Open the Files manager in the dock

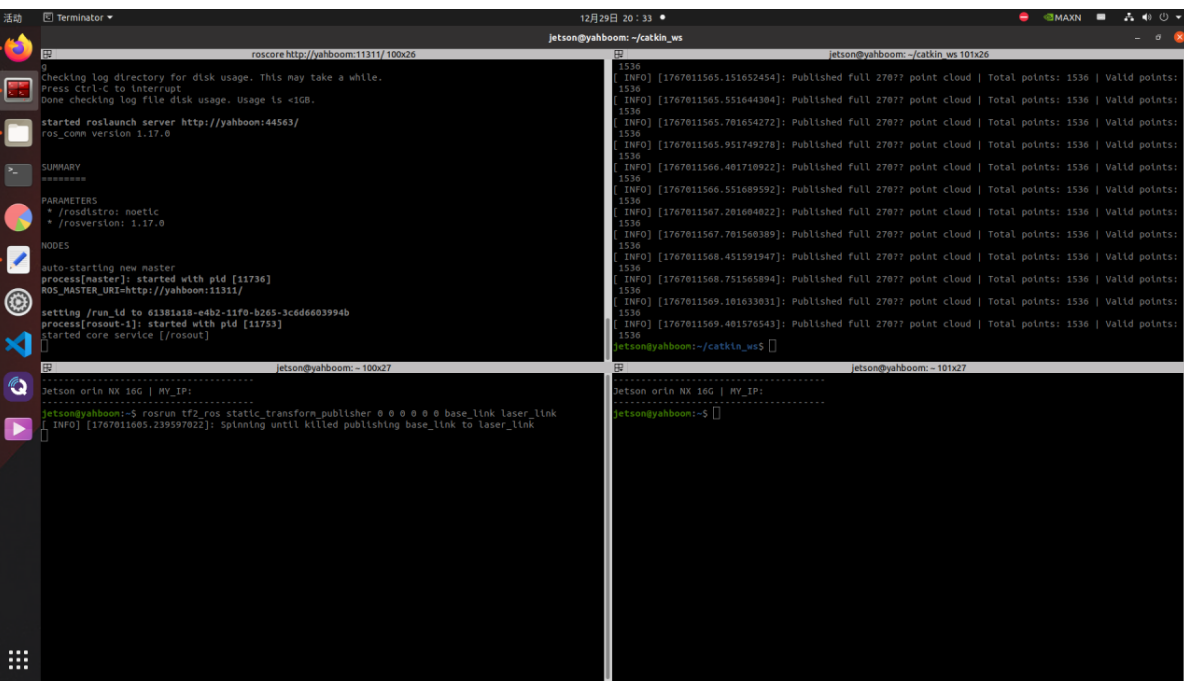(x=18, y=132)
